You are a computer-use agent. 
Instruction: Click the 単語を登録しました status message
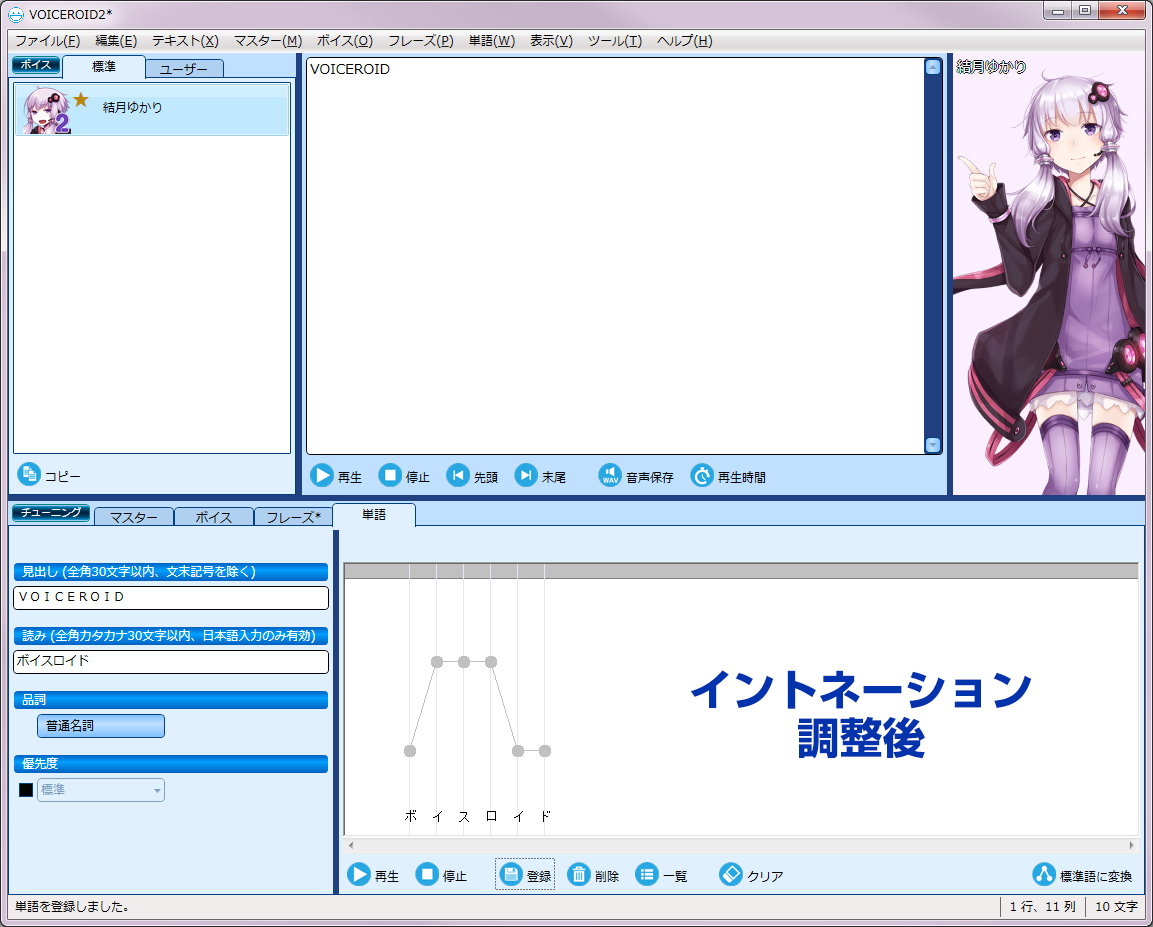73,906
